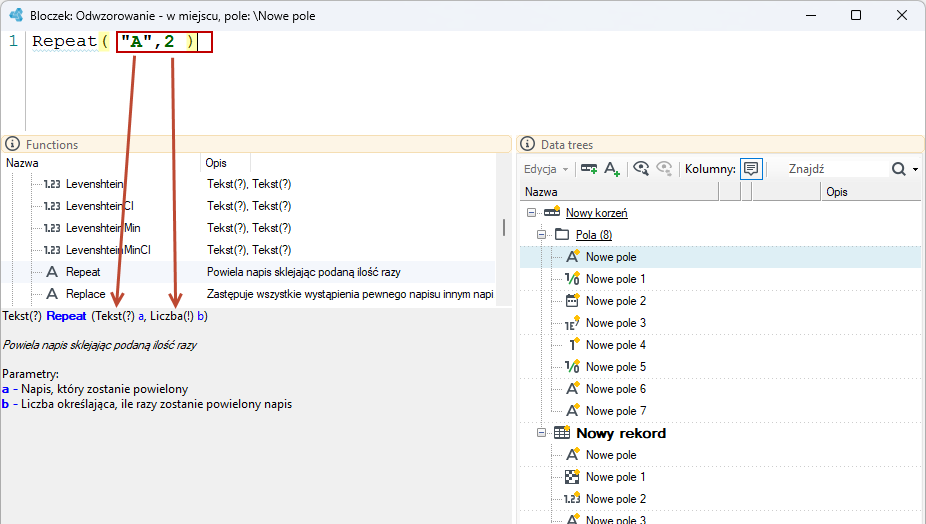The image size is (926, 524).
Task: Click the eye with magnifier show-usages icon
Action: point(641,169)
